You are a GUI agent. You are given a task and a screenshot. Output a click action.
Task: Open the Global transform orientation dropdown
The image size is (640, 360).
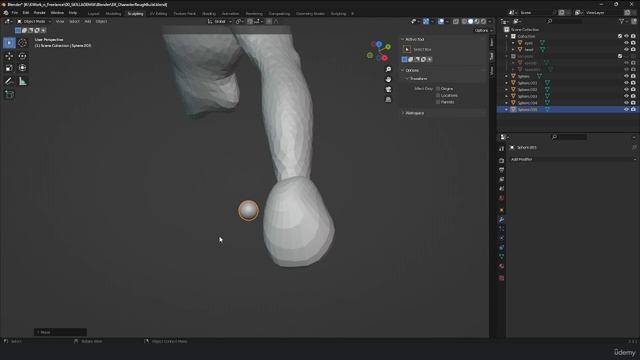coord(220,21)
